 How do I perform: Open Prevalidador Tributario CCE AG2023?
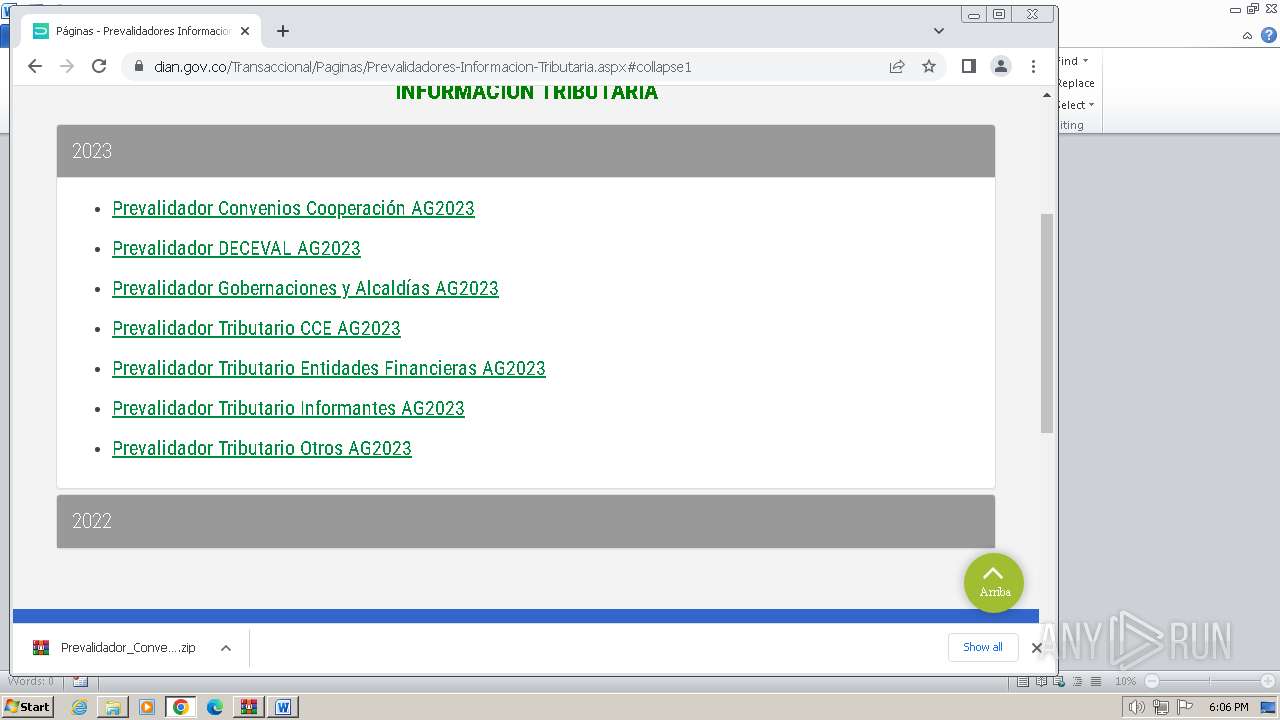coord(256,328)
